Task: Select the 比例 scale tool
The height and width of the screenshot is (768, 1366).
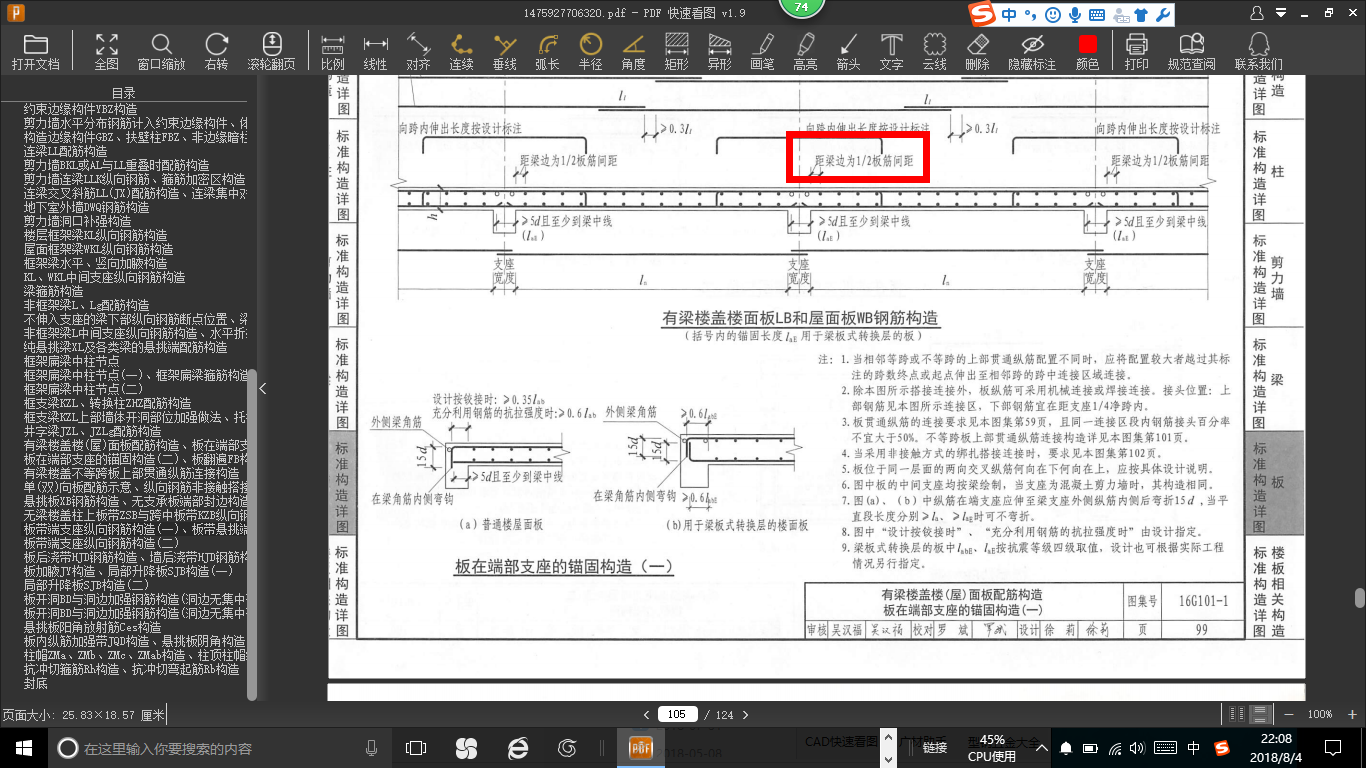Action: (333, 51)
